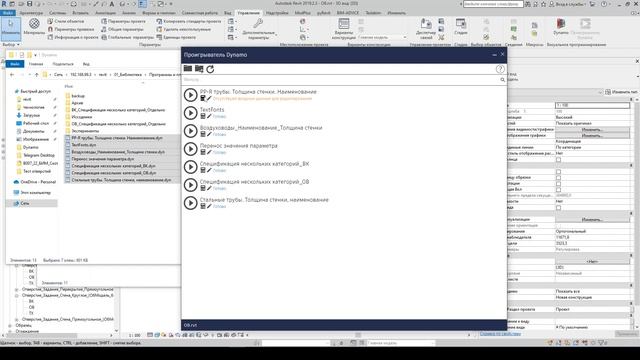640x360 pixels.
Task: Click pencil icon under Воздуховоды_Наименование script
Action: (x=209, y=134)
